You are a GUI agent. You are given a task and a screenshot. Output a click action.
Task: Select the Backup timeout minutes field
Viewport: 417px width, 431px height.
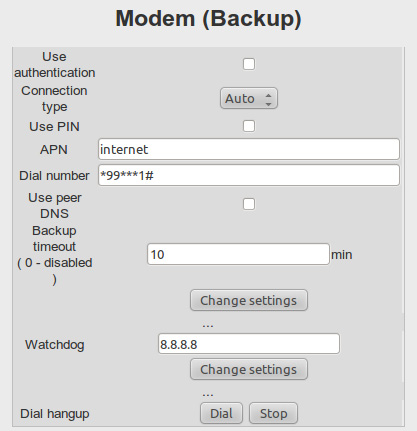point(238,254)
